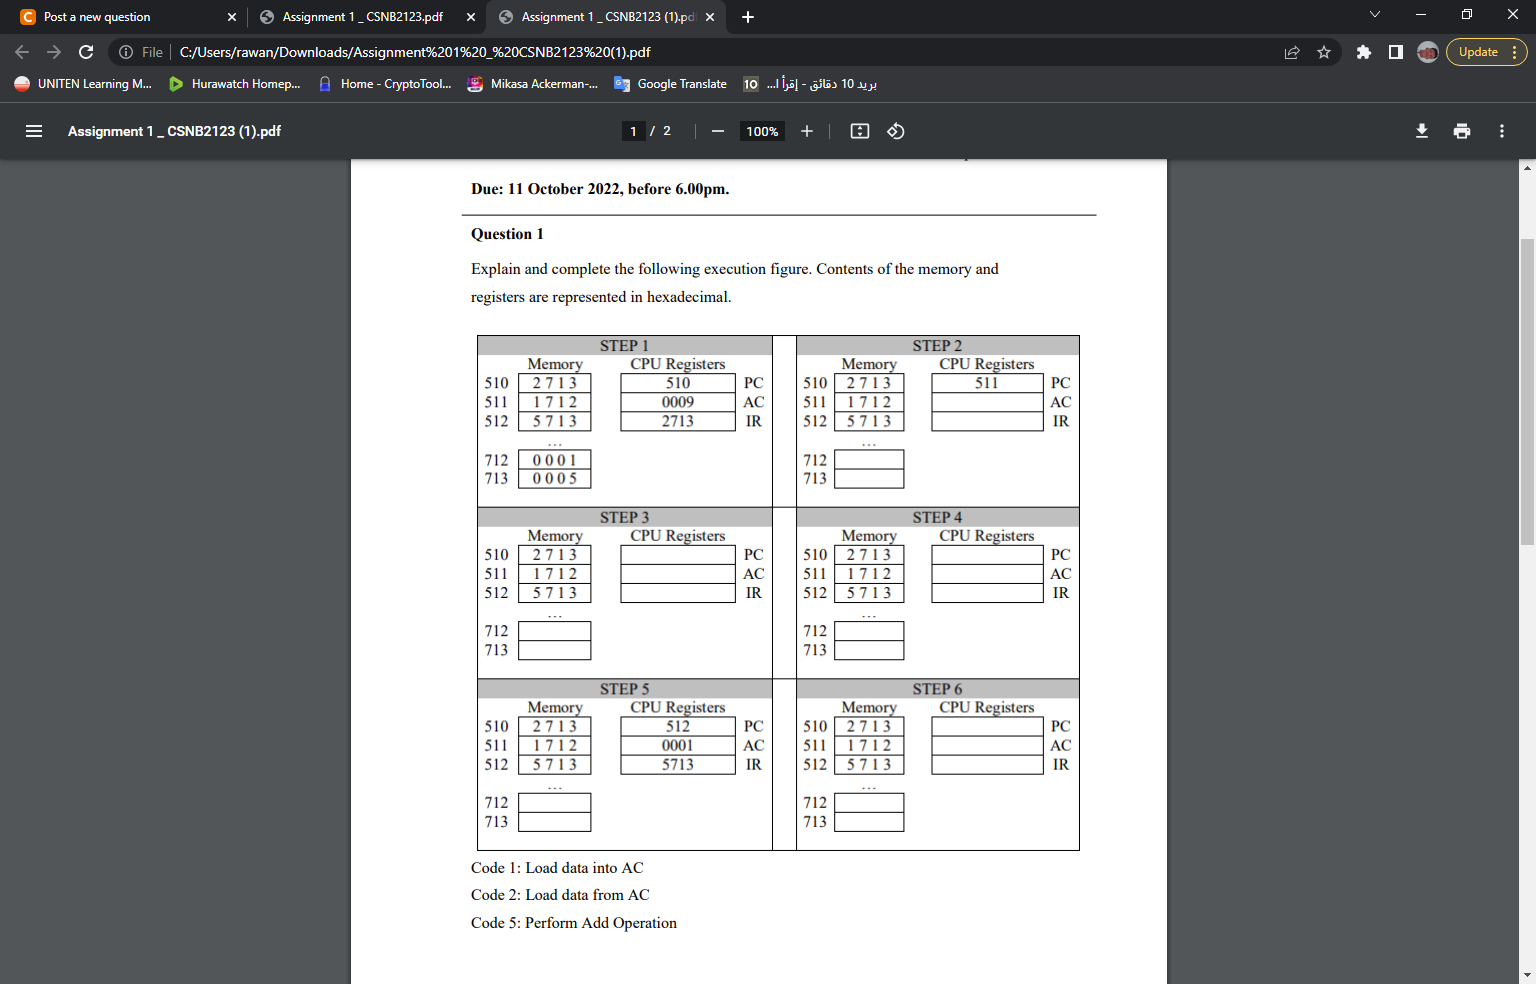This screenshot has height=984, width=1536.
Task: Switch to the 'Post a new question' tab
Action: 126,17
